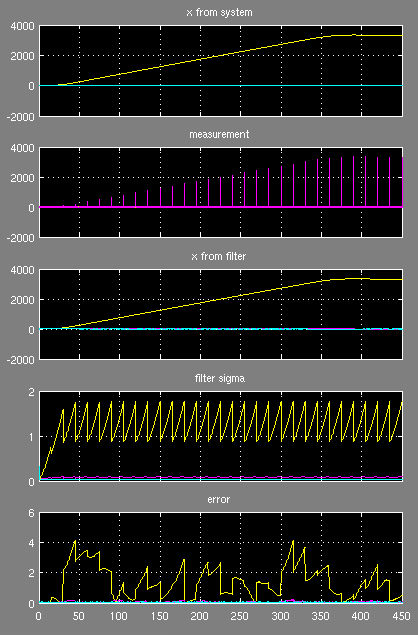Click the time-axis tick label 200
The image size is (418, 635).
click(x=199, y=616)
